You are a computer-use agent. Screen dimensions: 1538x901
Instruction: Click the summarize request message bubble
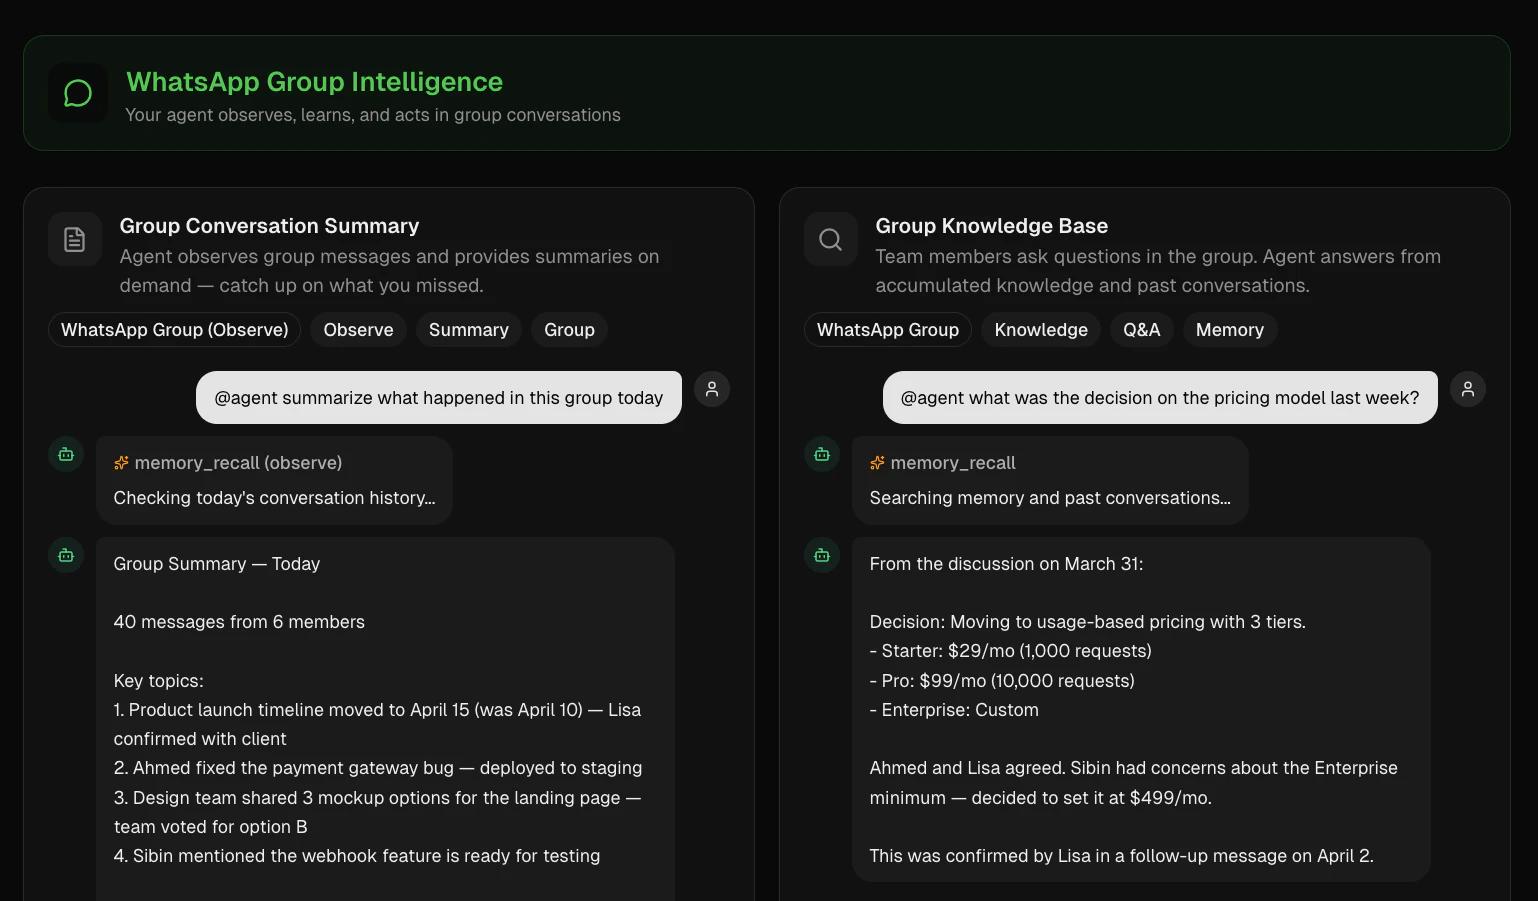pyautogui.click(x=438, y=397)
